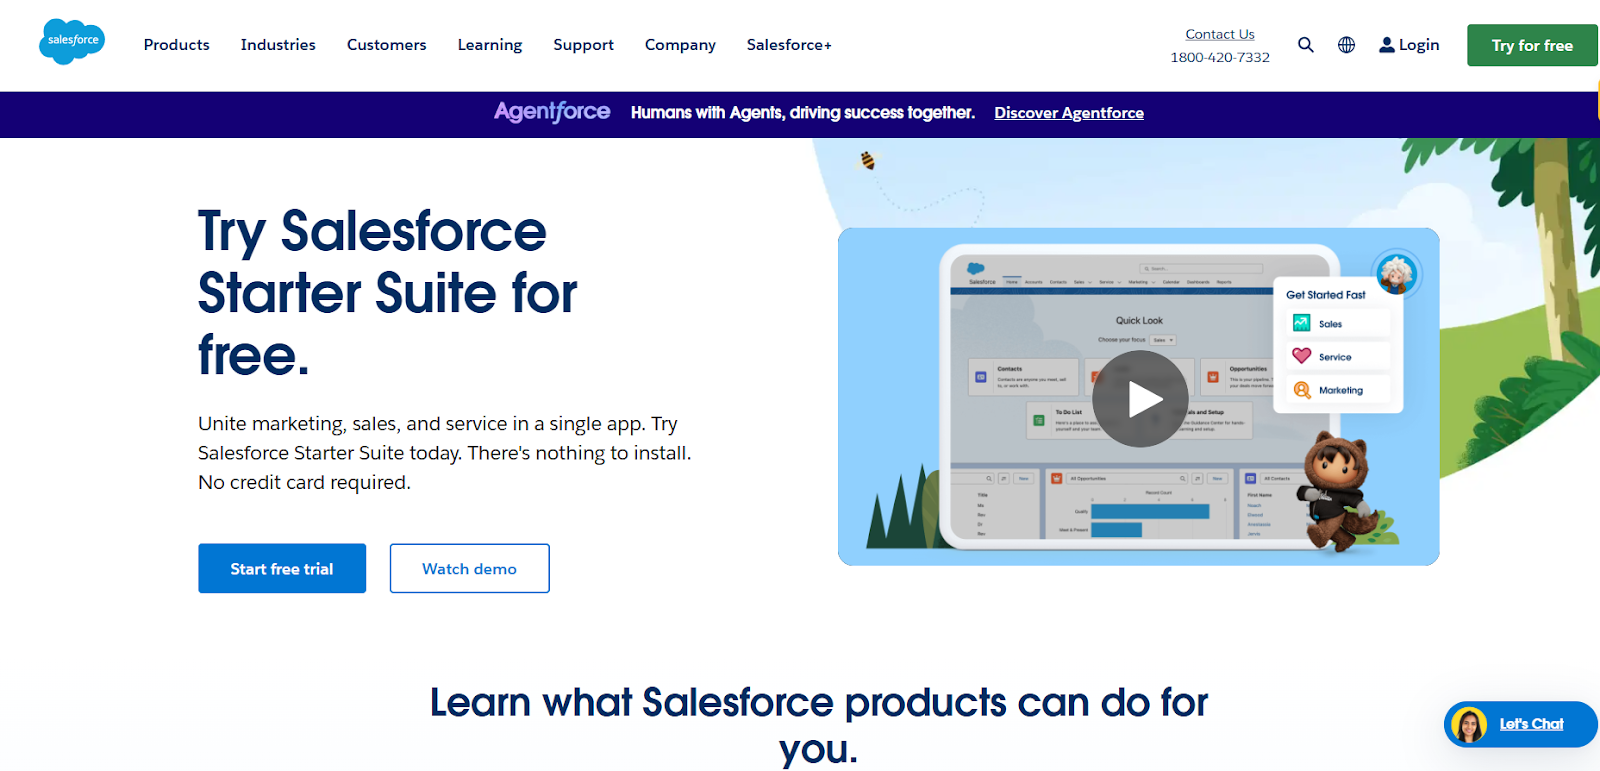Viewport: 1600px width, 771px height.
Task: Click the Let's Chat agent avatar
Action: pyautogui.click(x=1469, y=725)
